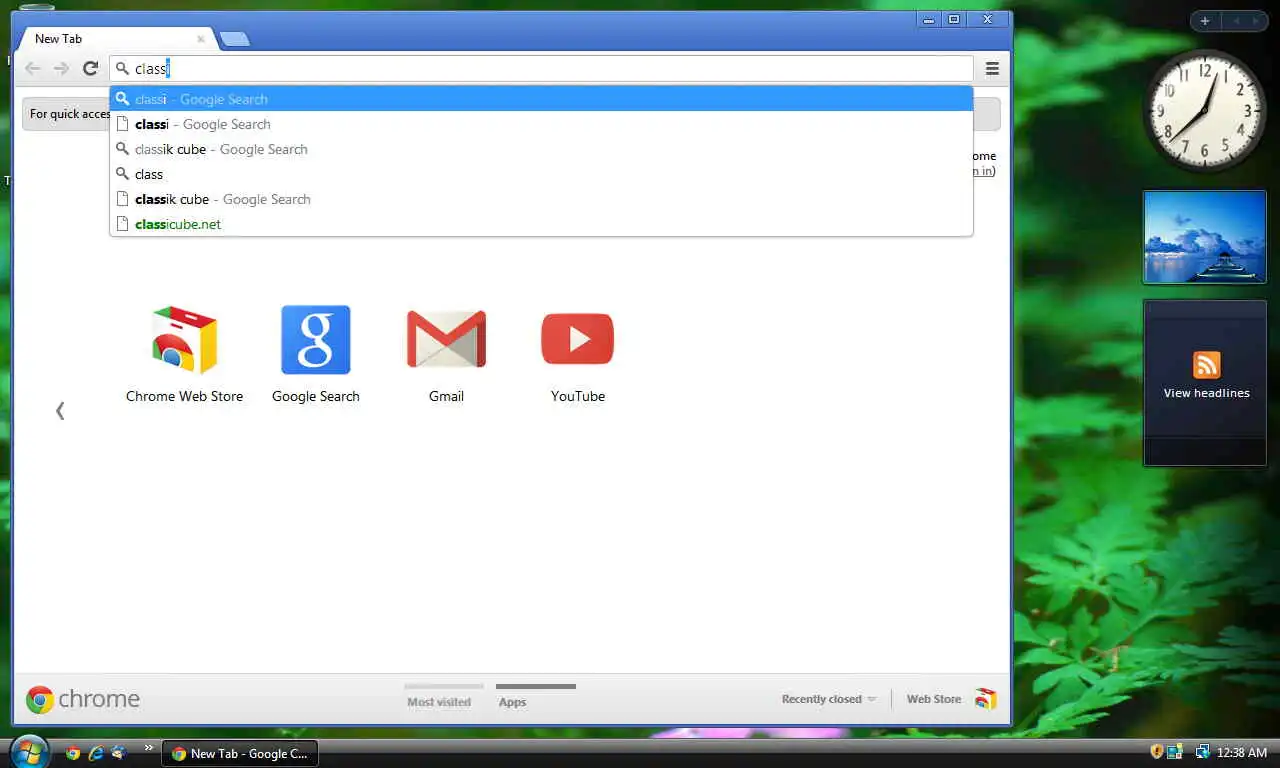Viewport: 1280px width, 768px height.
Task: Launch Chrome from Quick Launch
Action: tap(72, 753)
